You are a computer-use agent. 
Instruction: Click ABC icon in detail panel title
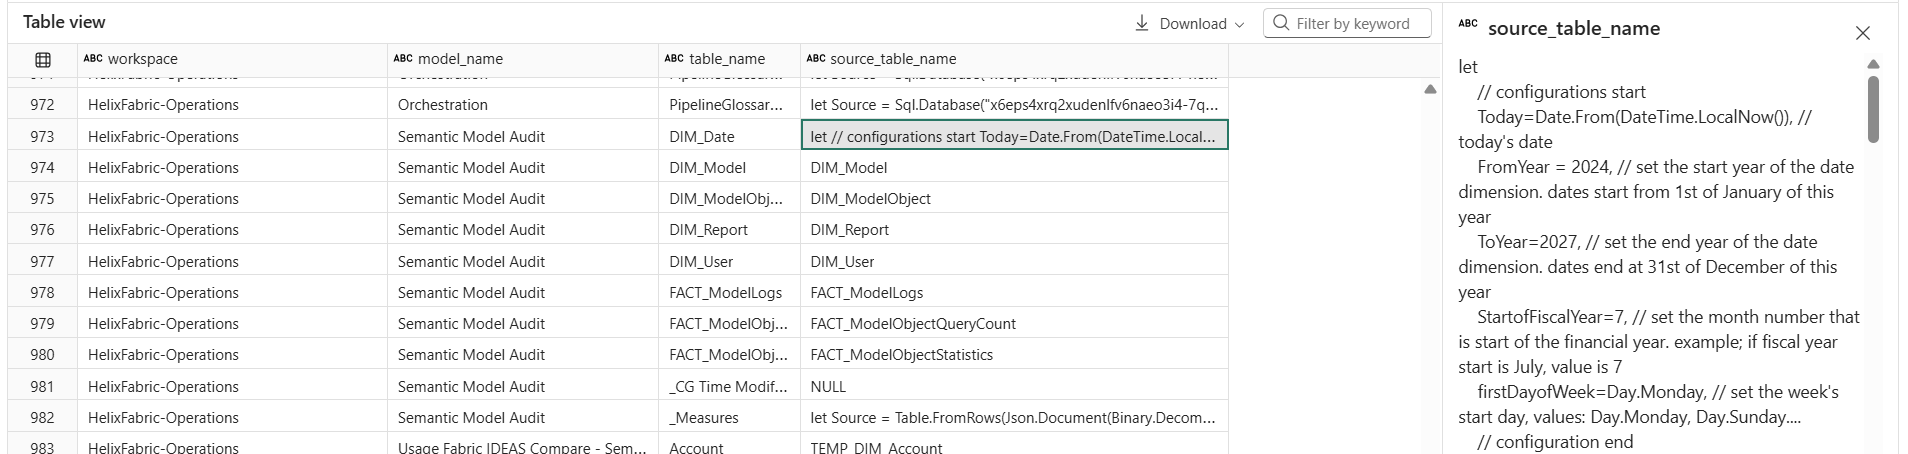(1468, 24)
